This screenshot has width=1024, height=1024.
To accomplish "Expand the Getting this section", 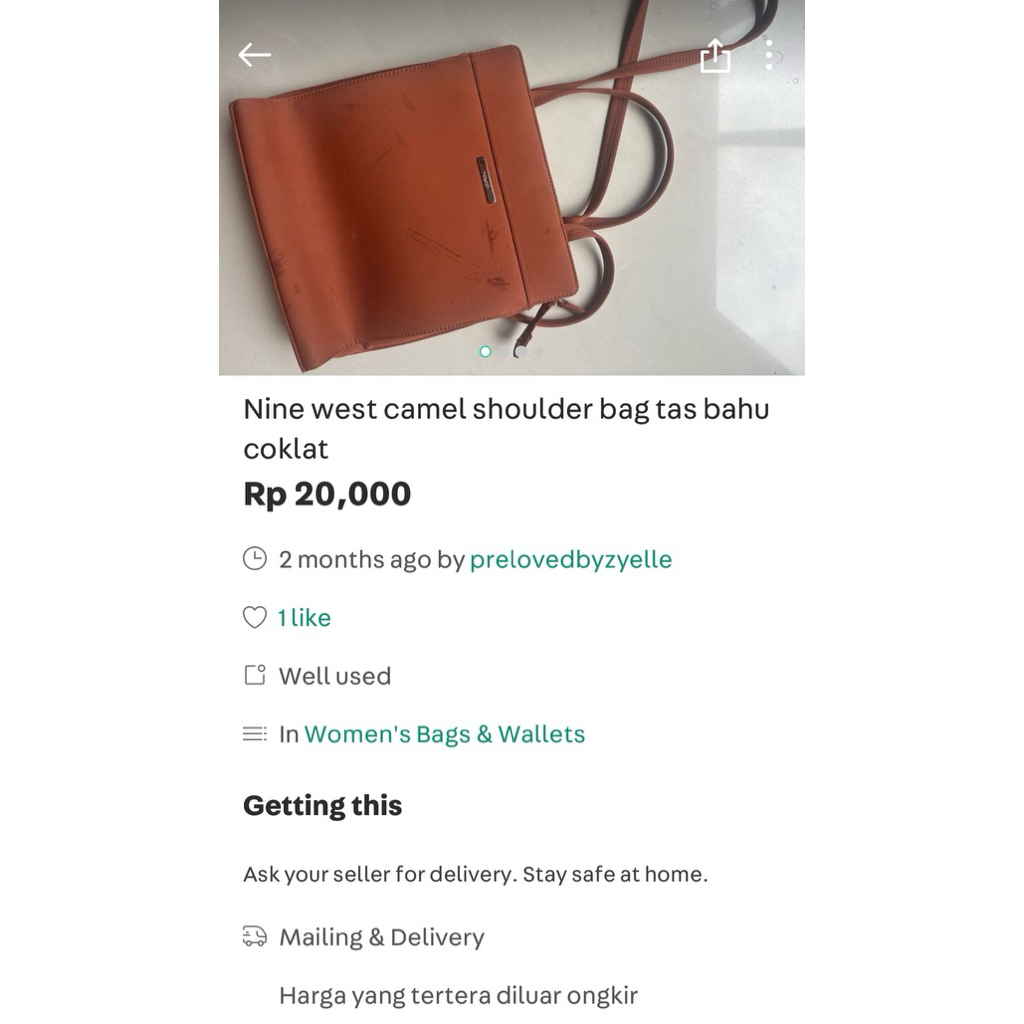I will click(x=322, y=805).
